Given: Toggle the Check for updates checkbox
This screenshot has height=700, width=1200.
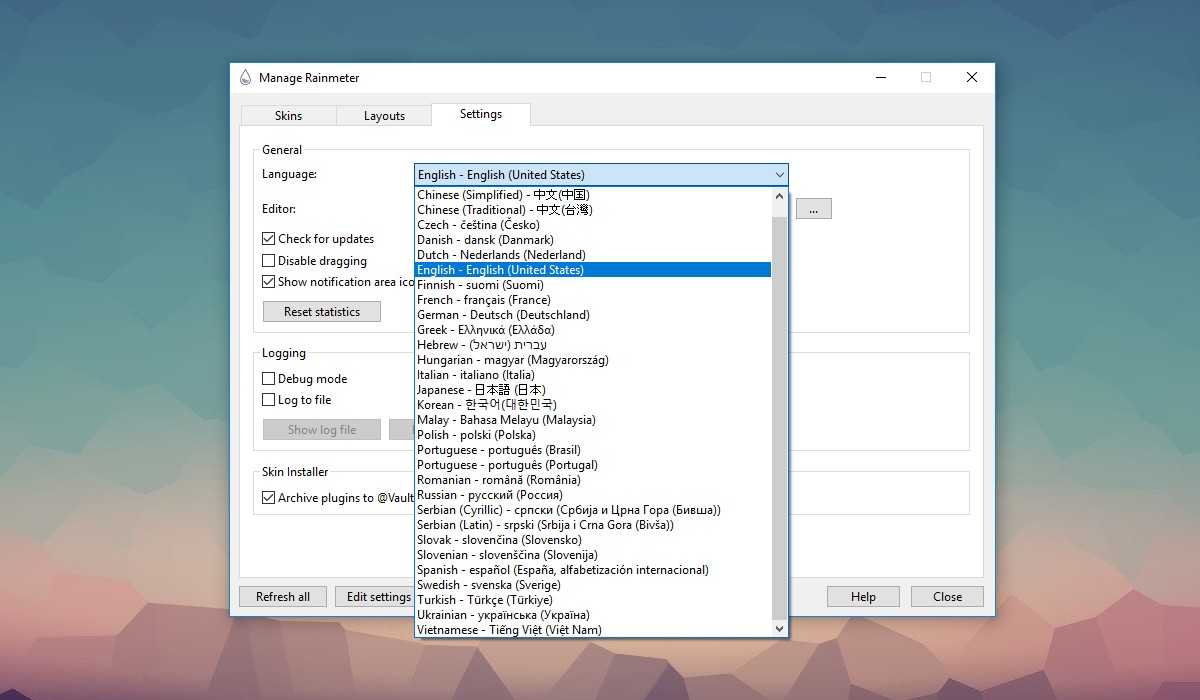Looking at the screenshot, I should (269, 239).
